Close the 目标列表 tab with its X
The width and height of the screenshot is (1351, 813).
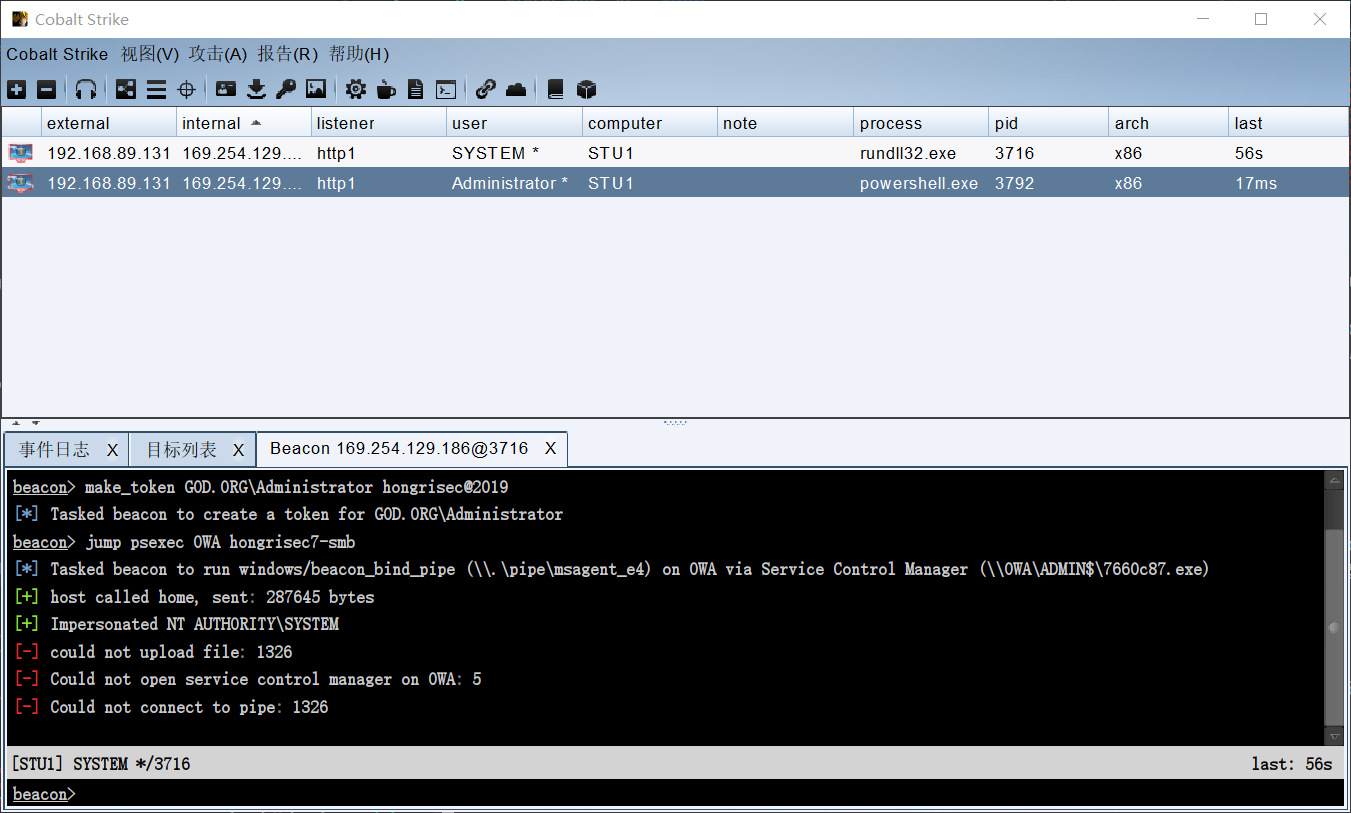point(238,450)
